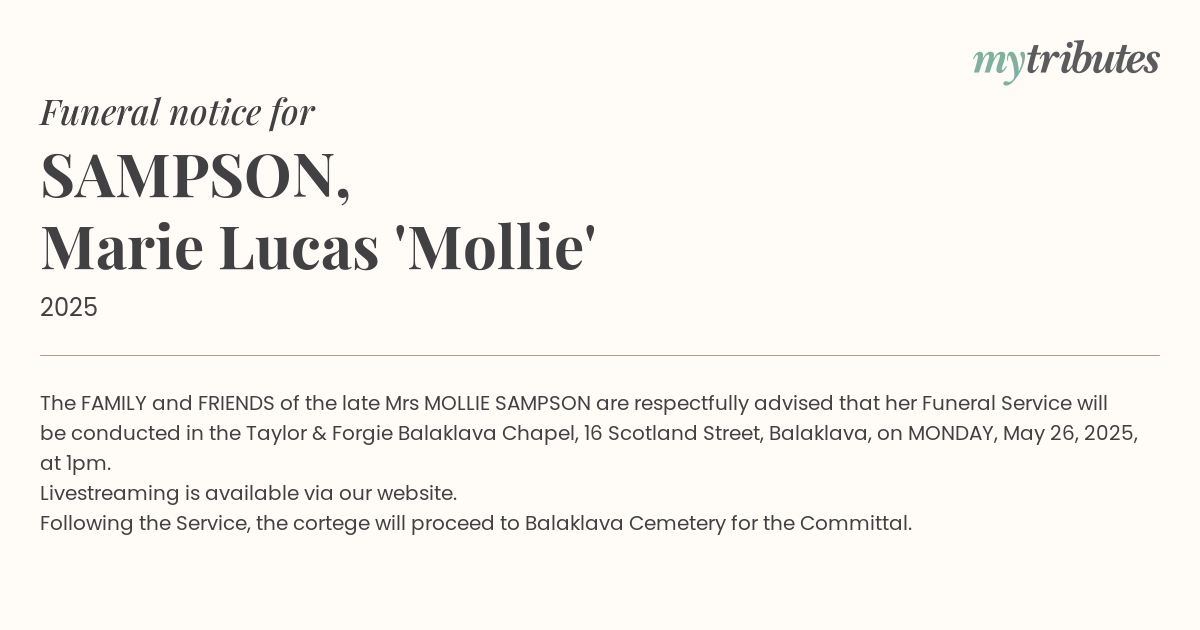Image resolution: width=1200 pixels, height=630 pixels.
Task: Click the name MOLLIE SAMPSON in the paragraph
Action: (507, 403)
